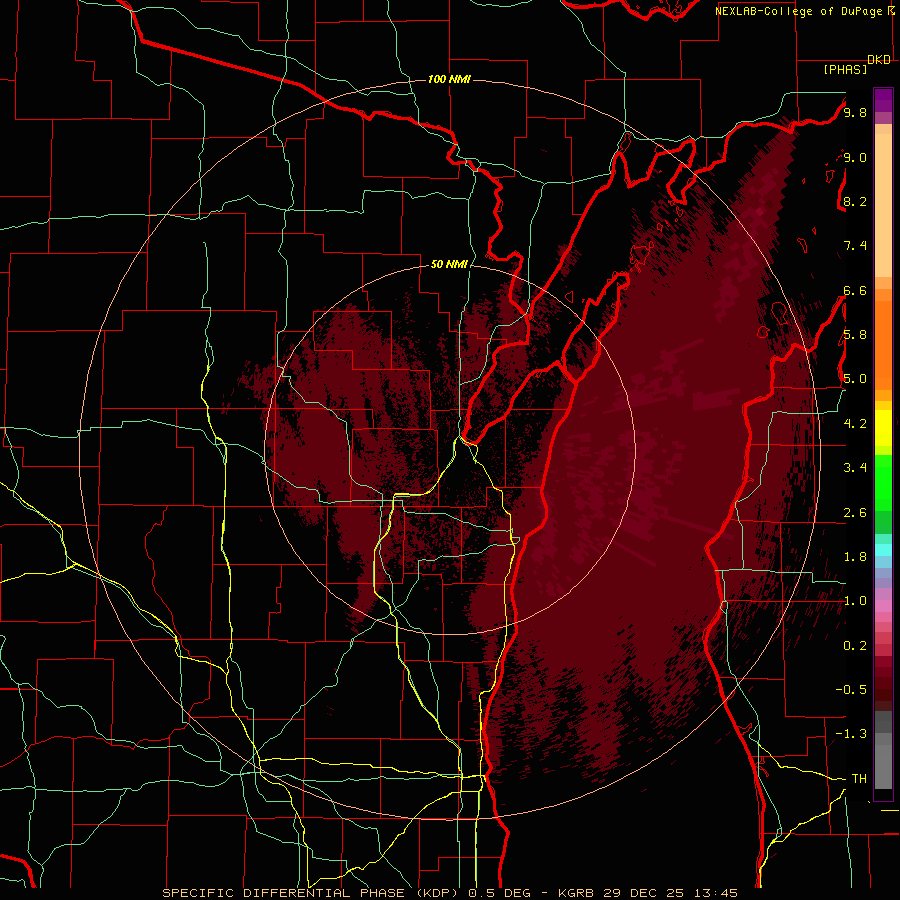The height and width of the screenshot is (900, 900).
Task: Select the 3.4 scale label
Action: click(855, 468)
